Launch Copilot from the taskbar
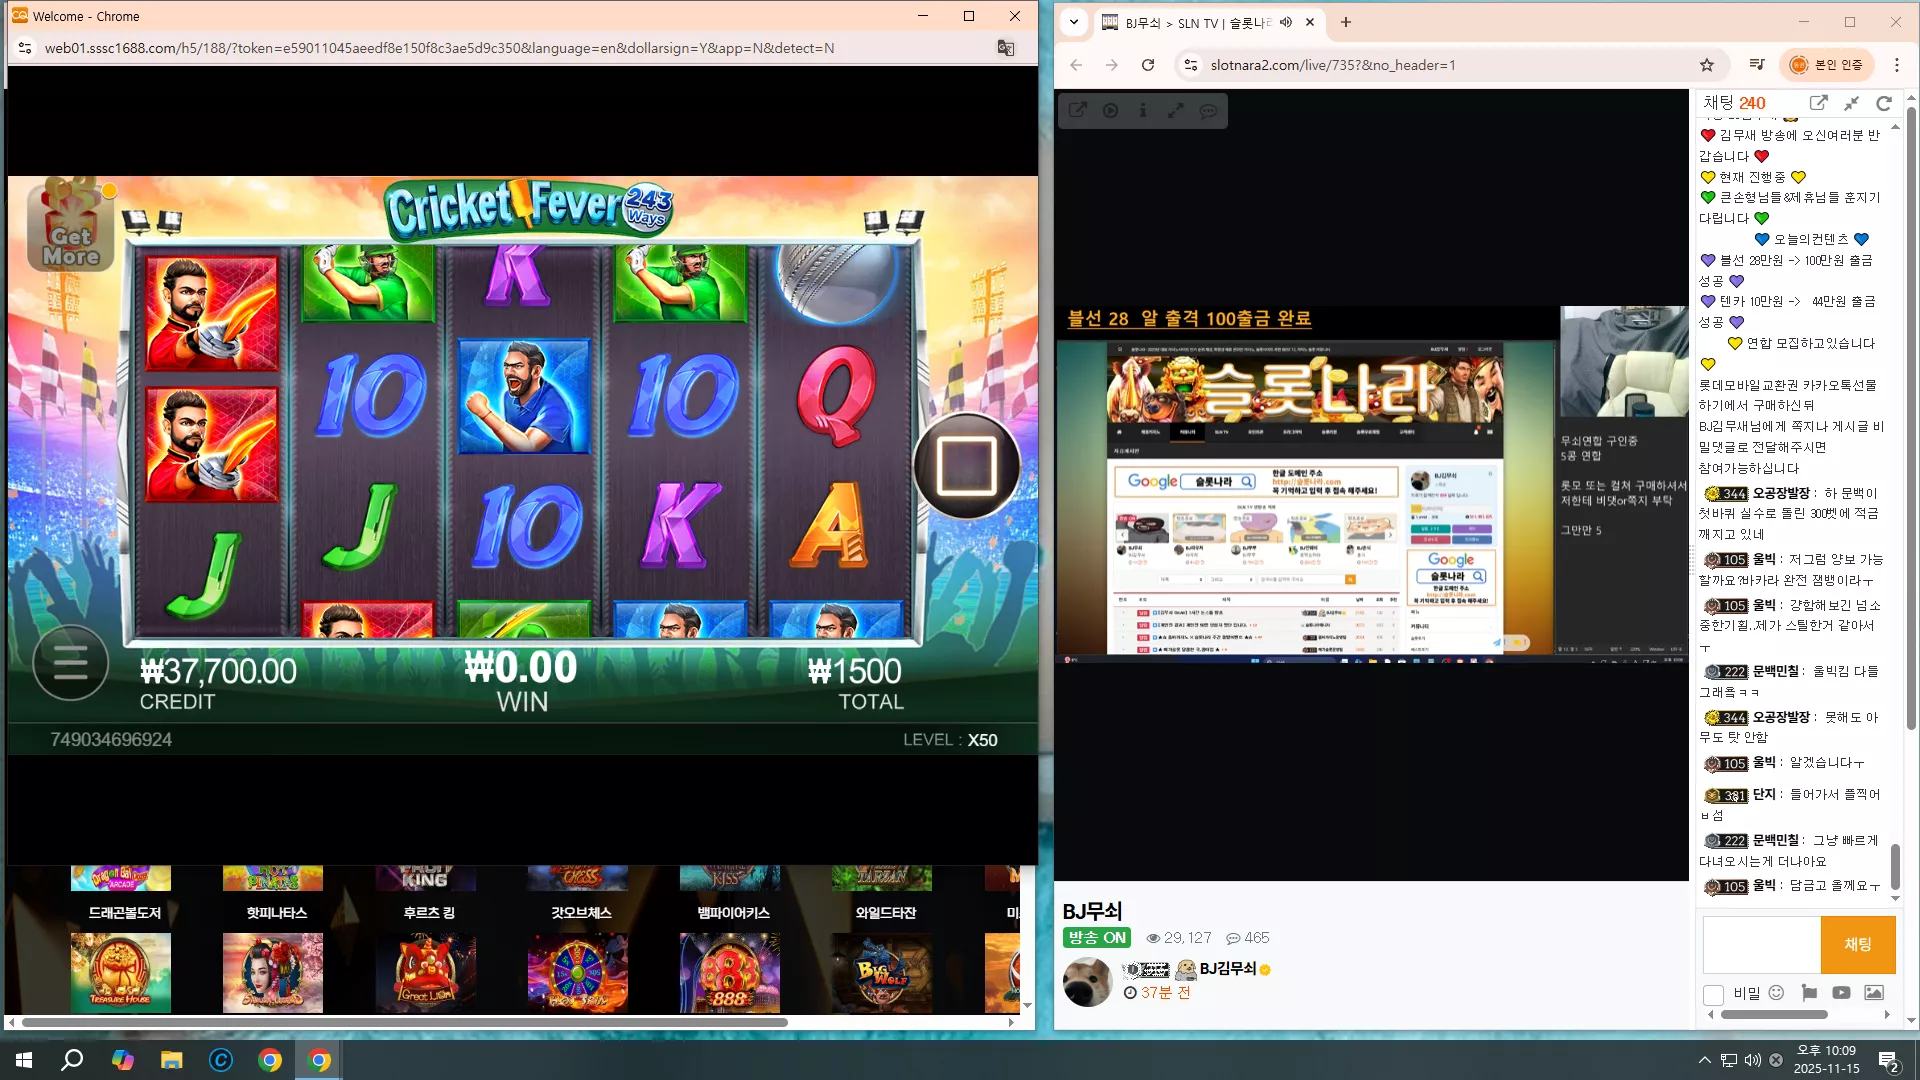Viewport: 1920px width, 1080px height. coord(122,1060)
